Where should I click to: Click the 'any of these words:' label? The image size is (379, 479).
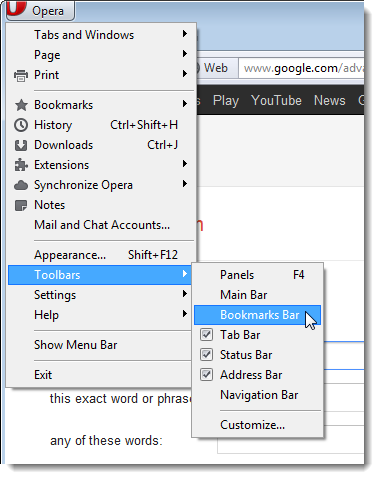click(x=106, y=441)
